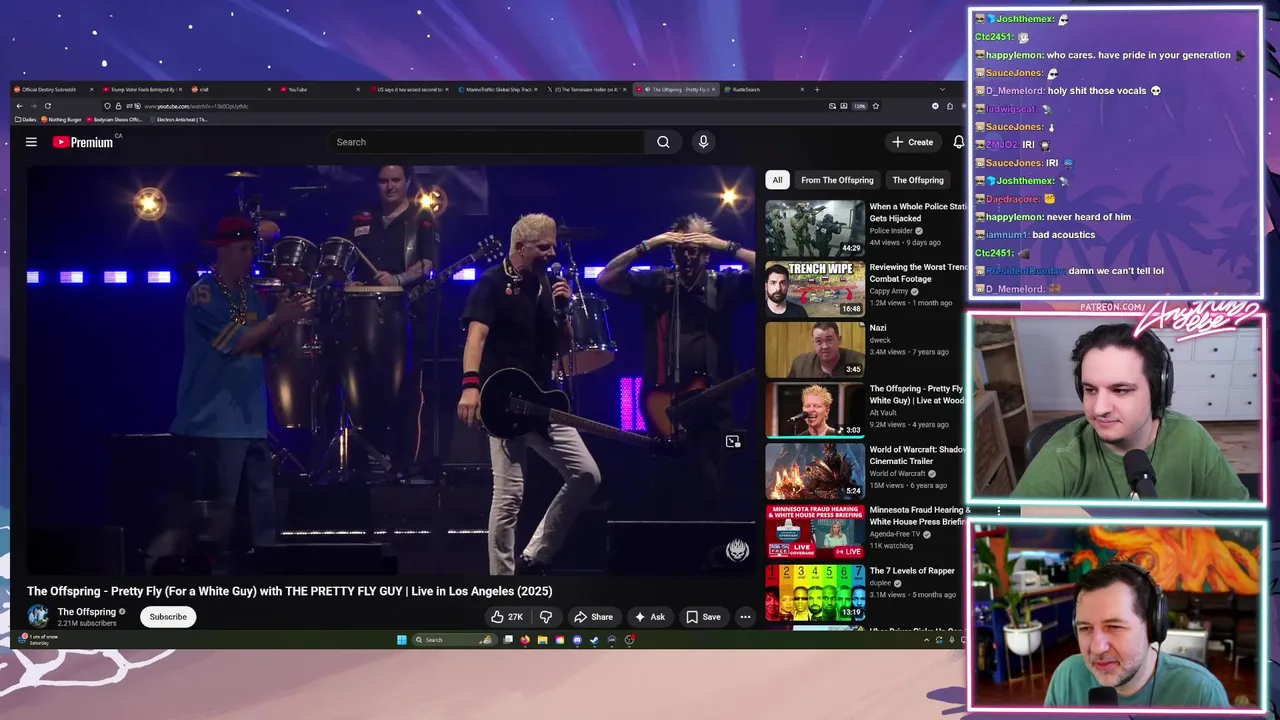The image size is (1280, 720).
Task: Like the video with thumbs-up 27K
Action: [507, 617]
